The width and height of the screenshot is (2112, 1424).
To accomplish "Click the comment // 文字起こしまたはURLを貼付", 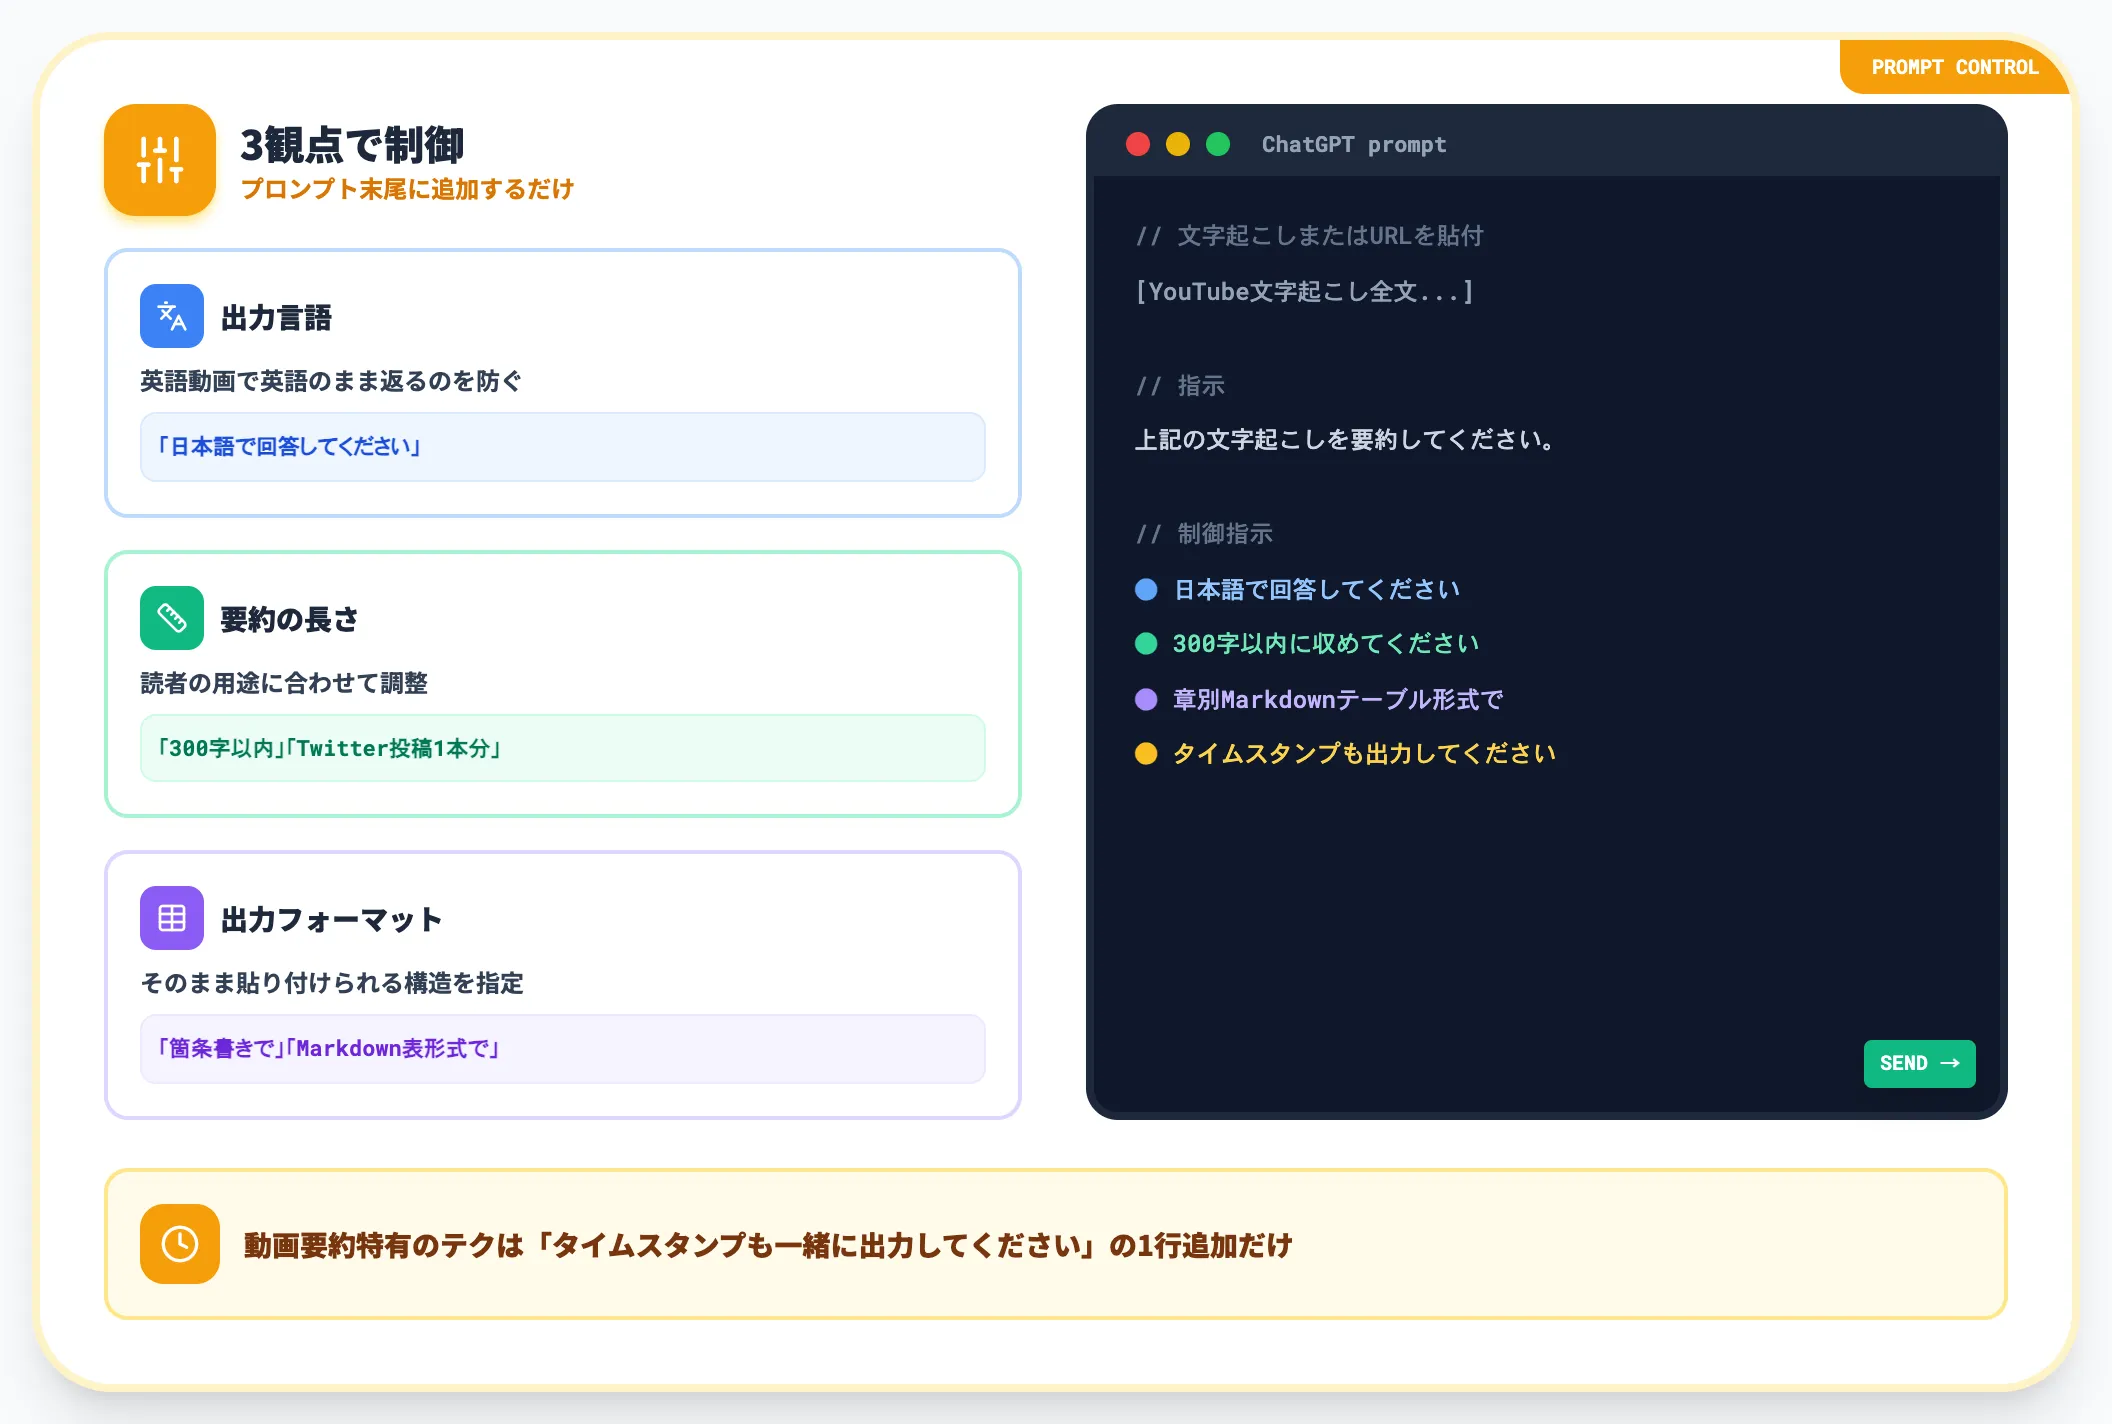I will click(x=1310, y=236).
